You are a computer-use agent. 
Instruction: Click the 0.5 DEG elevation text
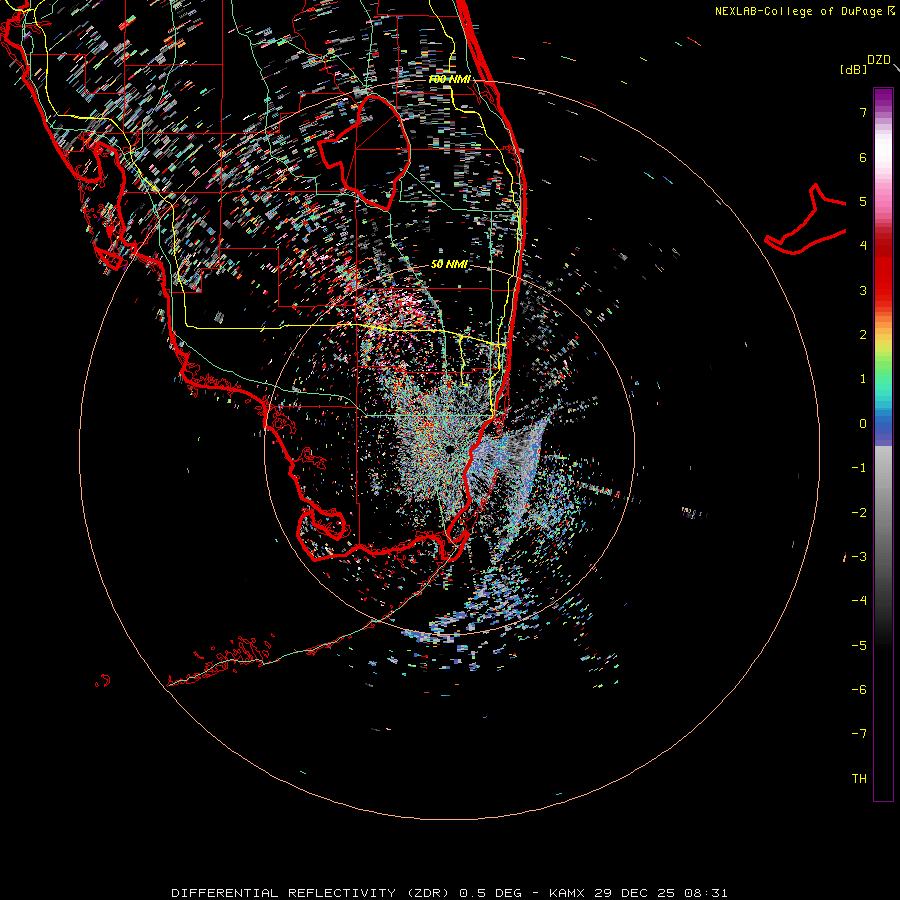click(490, 893)
